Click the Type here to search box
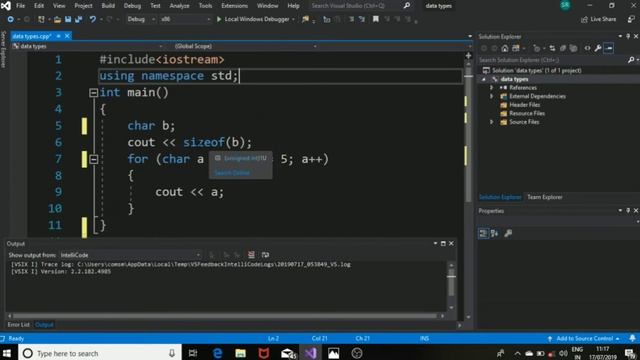Viewport: 640px width, 360px height. pyautogui.click(x=99, y=353)
